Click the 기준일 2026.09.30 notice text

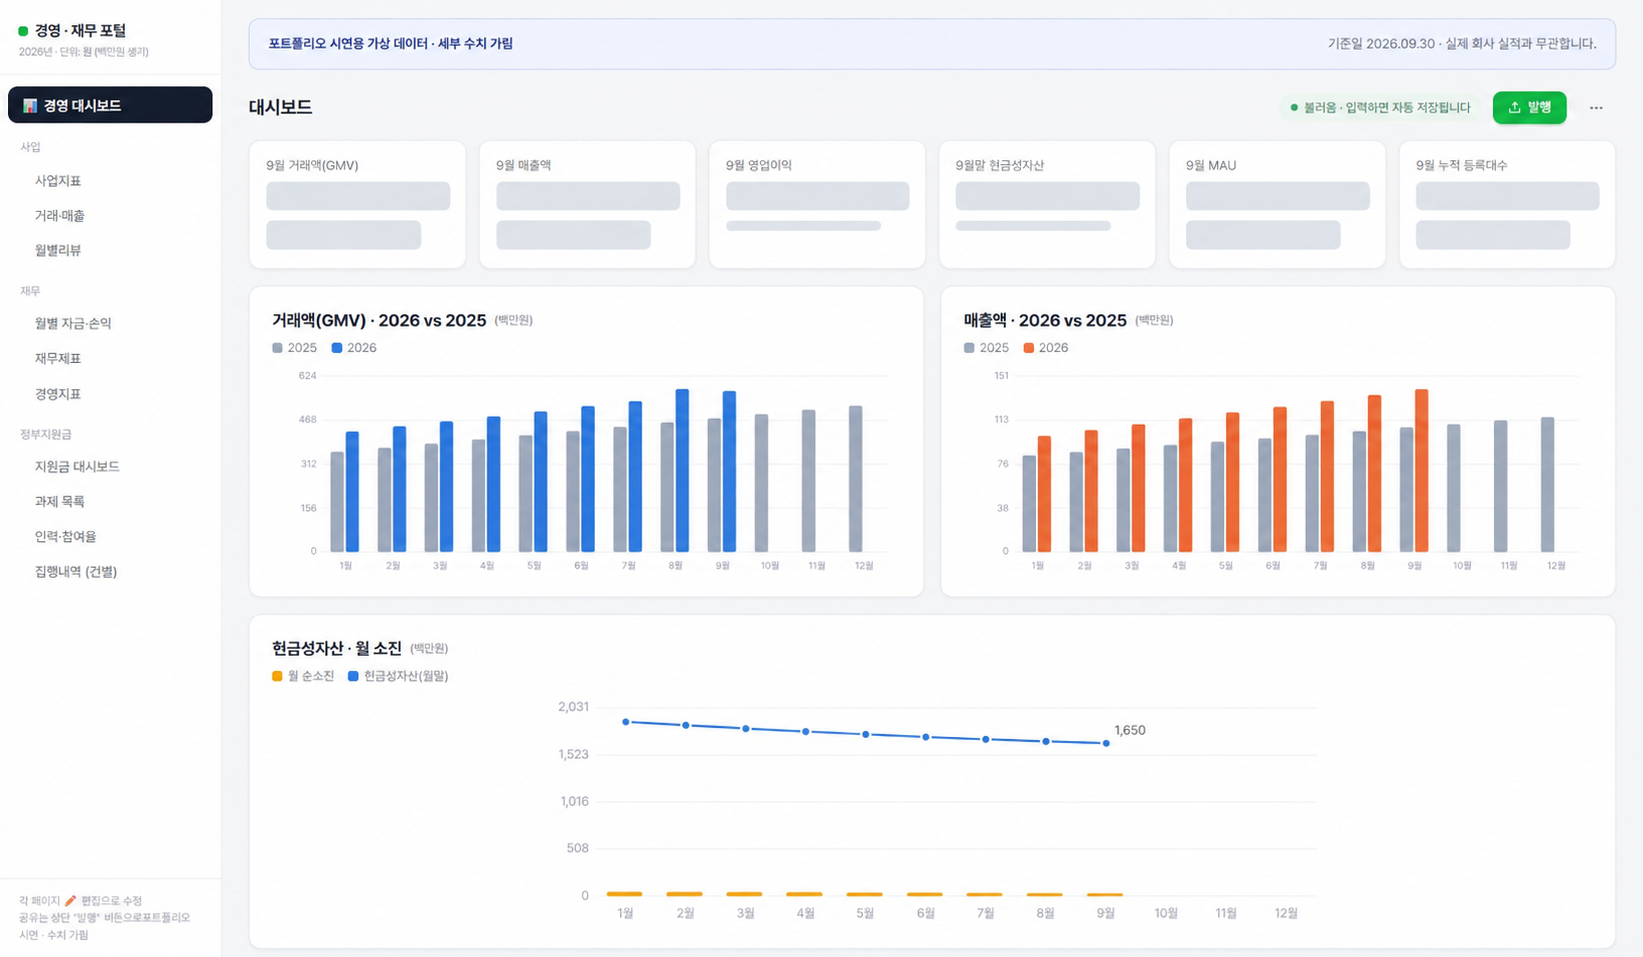[x=1462, y=44]
